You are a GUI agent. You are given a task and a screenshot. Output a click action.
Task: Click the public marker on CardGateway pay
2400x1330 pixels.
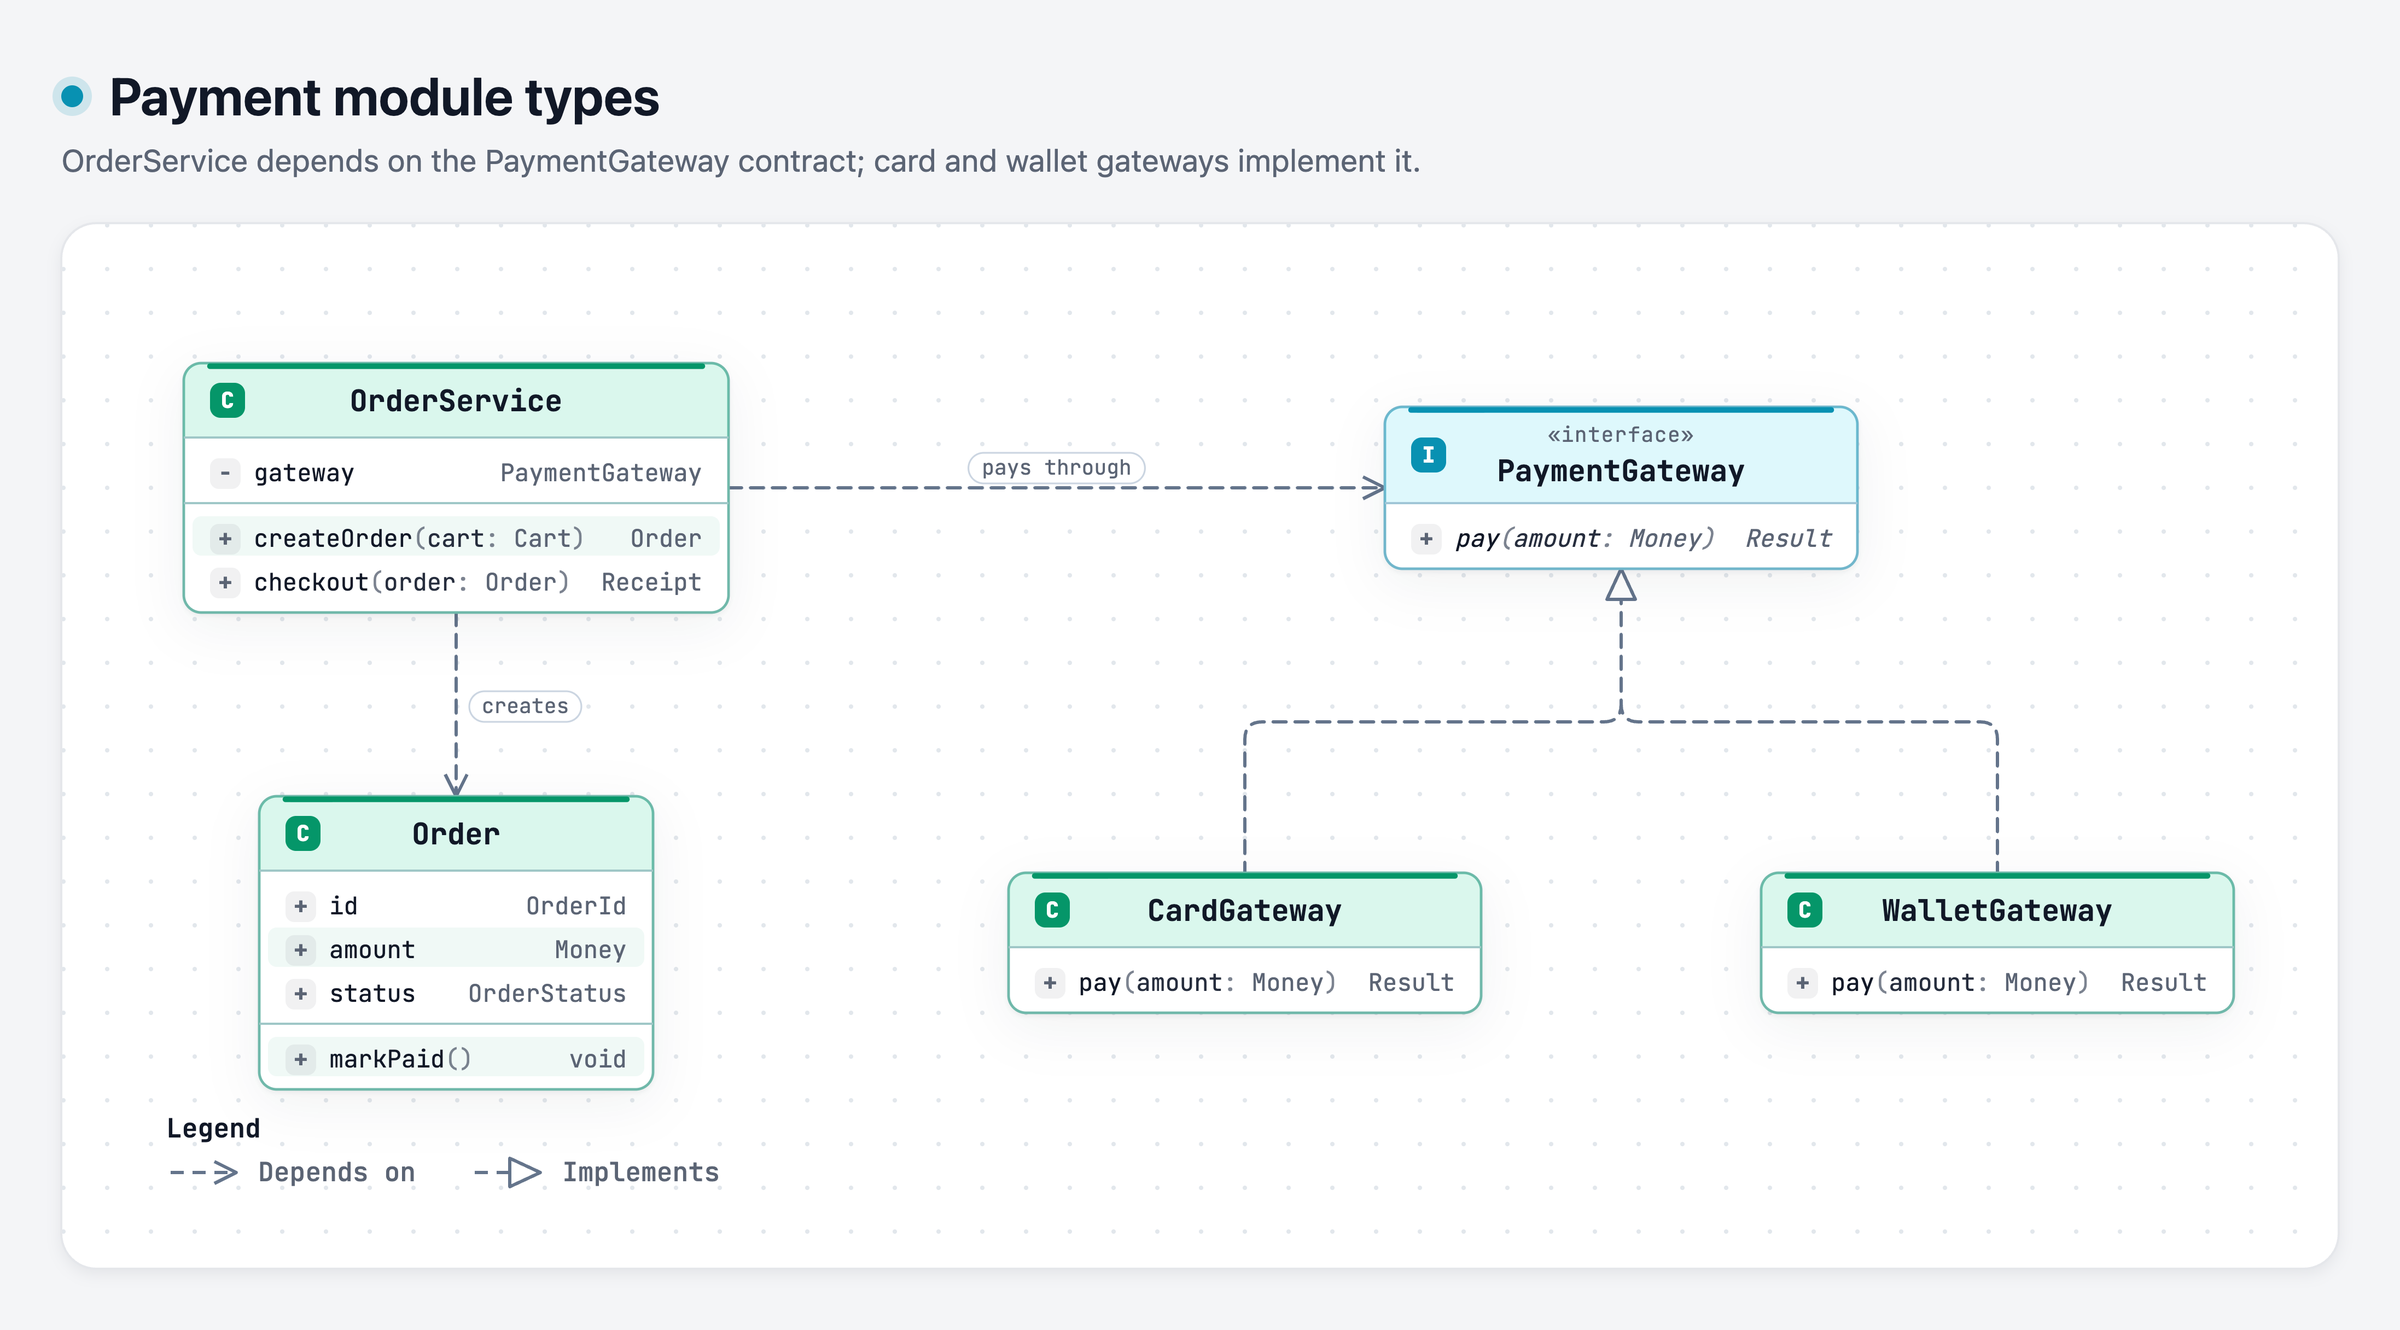coord(1050,983)
